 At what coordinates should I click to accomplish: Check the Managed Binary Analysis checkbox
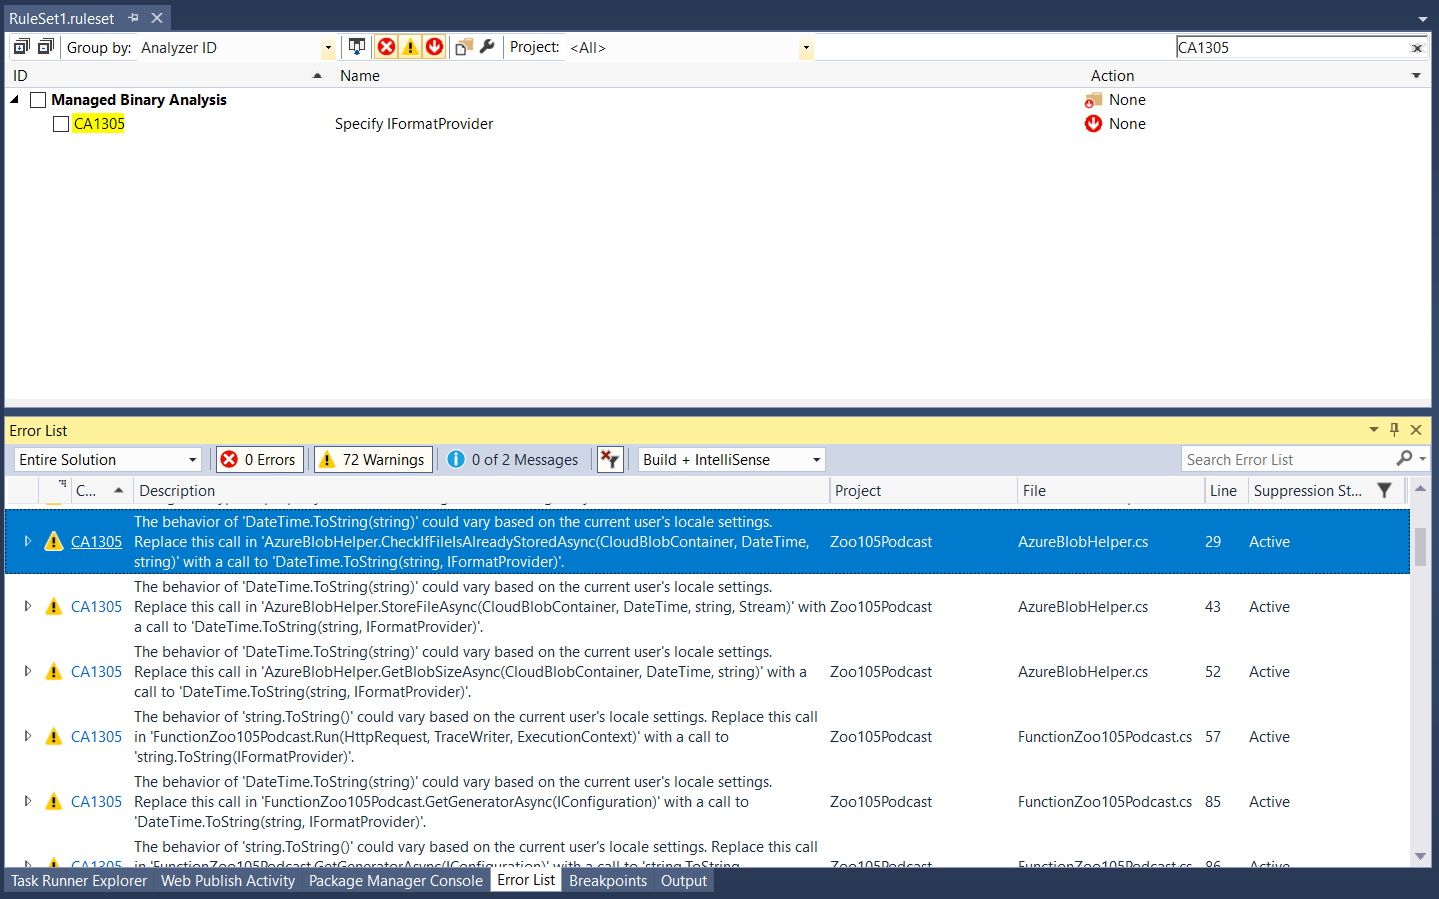coord(38,100)
